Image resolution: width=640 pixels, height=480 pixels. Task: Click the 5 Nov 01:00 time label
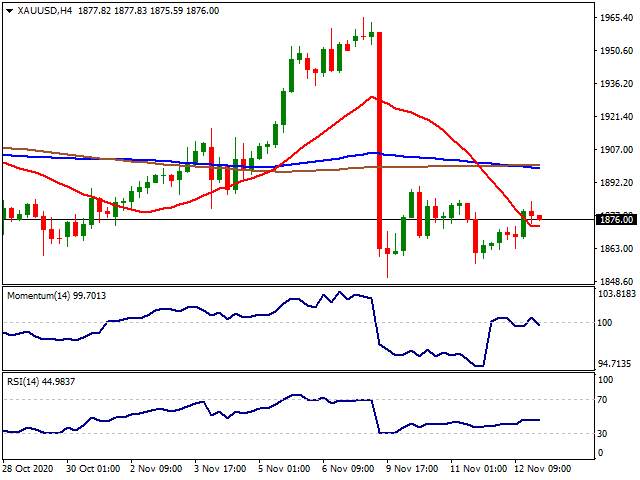(x=284, y=468)
